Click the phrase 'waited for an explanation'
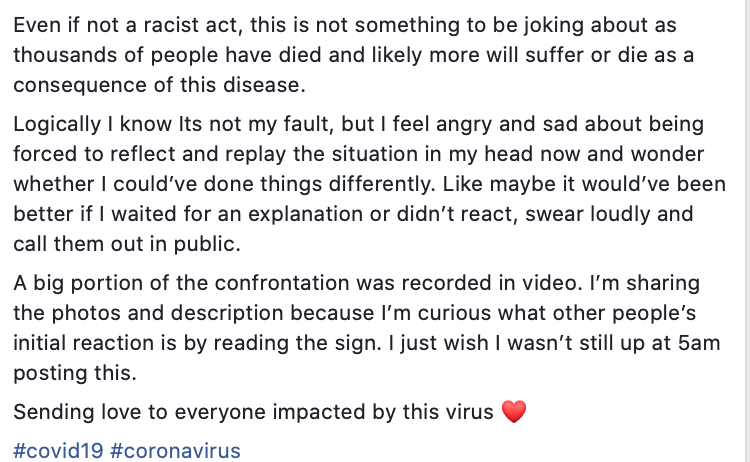750x462 pixels. pyautogui.click(x=237, y=214)
